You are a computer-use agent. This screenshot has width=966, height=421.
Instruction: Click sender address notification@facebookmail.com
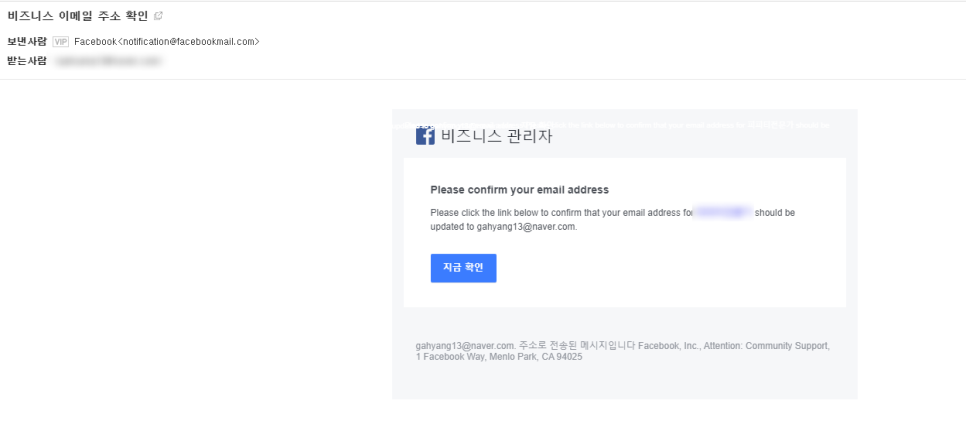[188, 42]
